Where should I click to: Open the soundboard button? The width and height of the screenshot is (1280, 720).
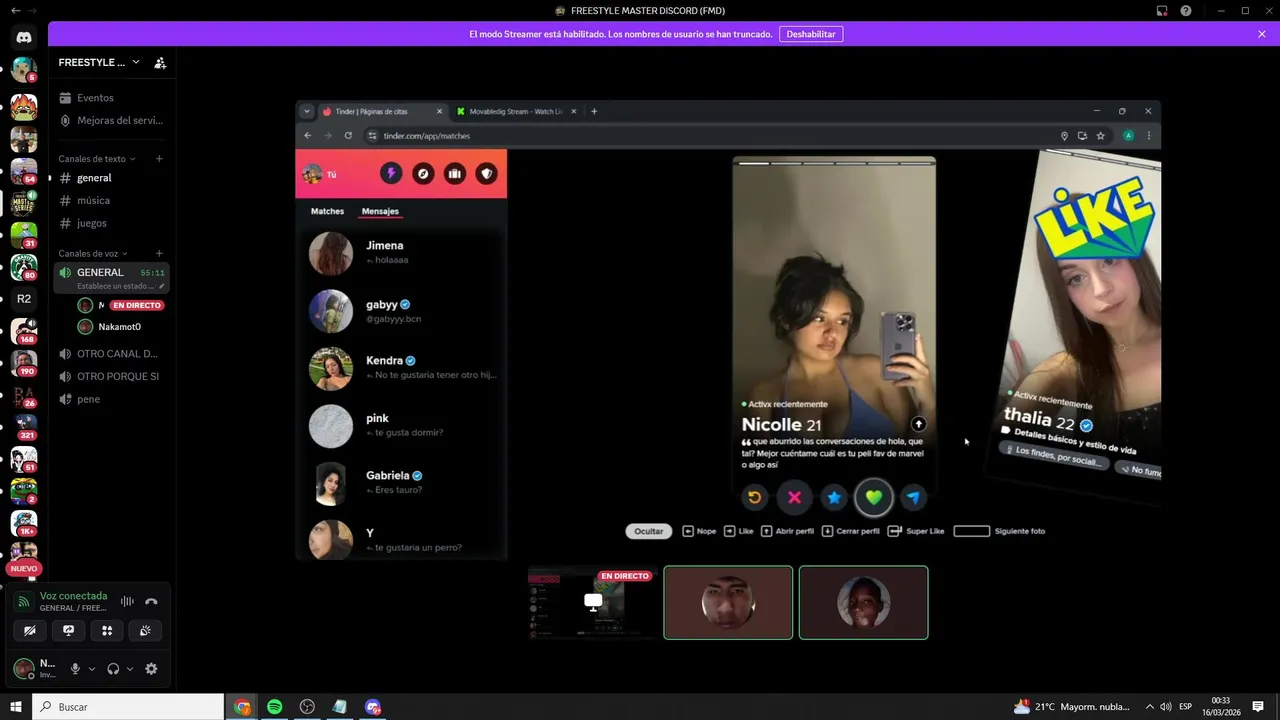[145, 630]
